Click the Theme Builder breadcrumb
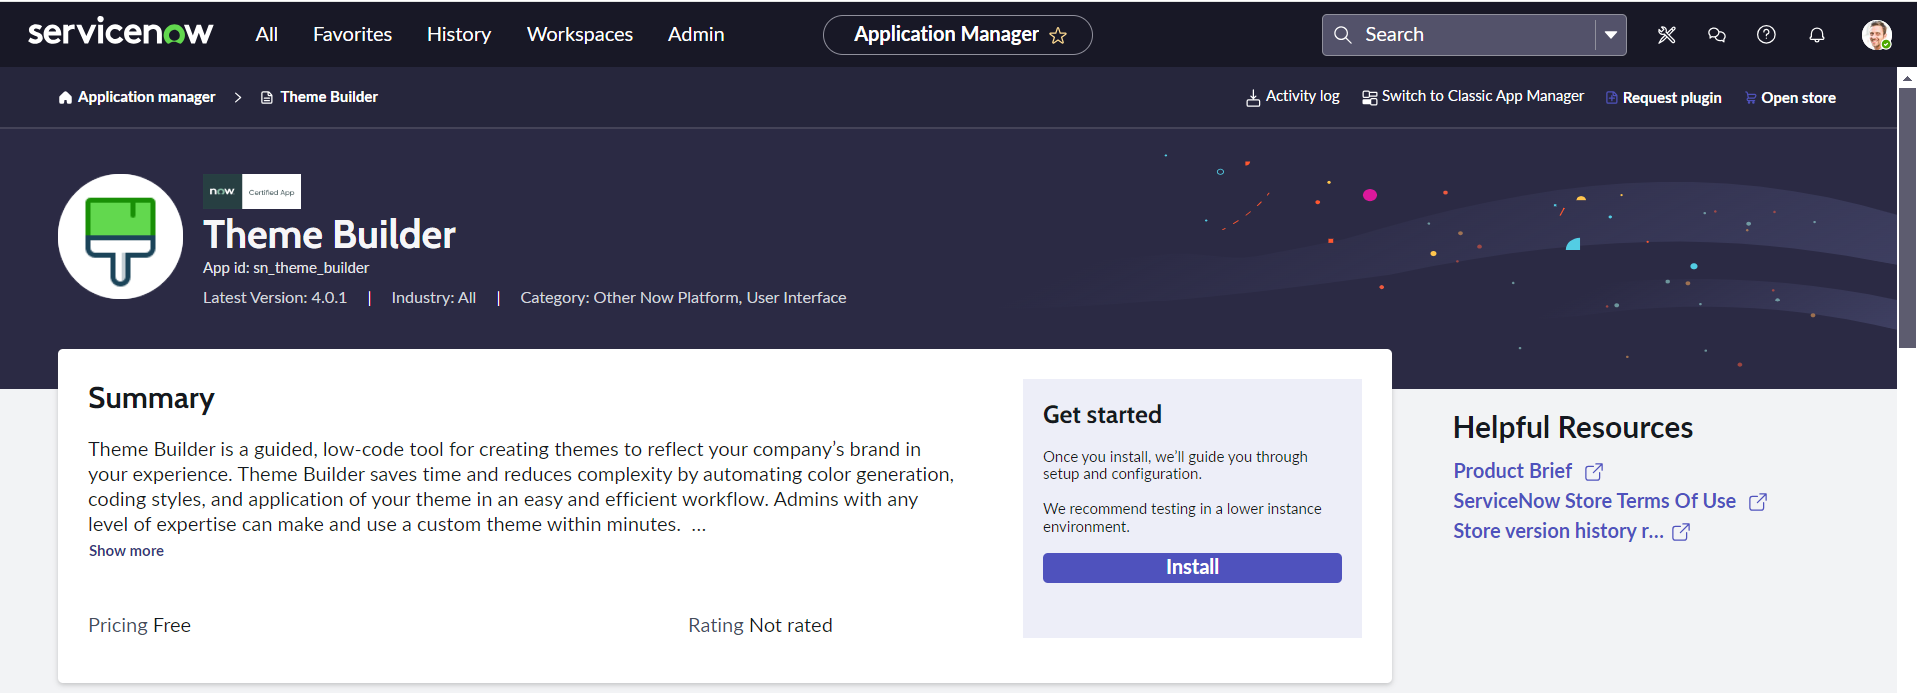The image size is (1917, 693). point(319,97)
